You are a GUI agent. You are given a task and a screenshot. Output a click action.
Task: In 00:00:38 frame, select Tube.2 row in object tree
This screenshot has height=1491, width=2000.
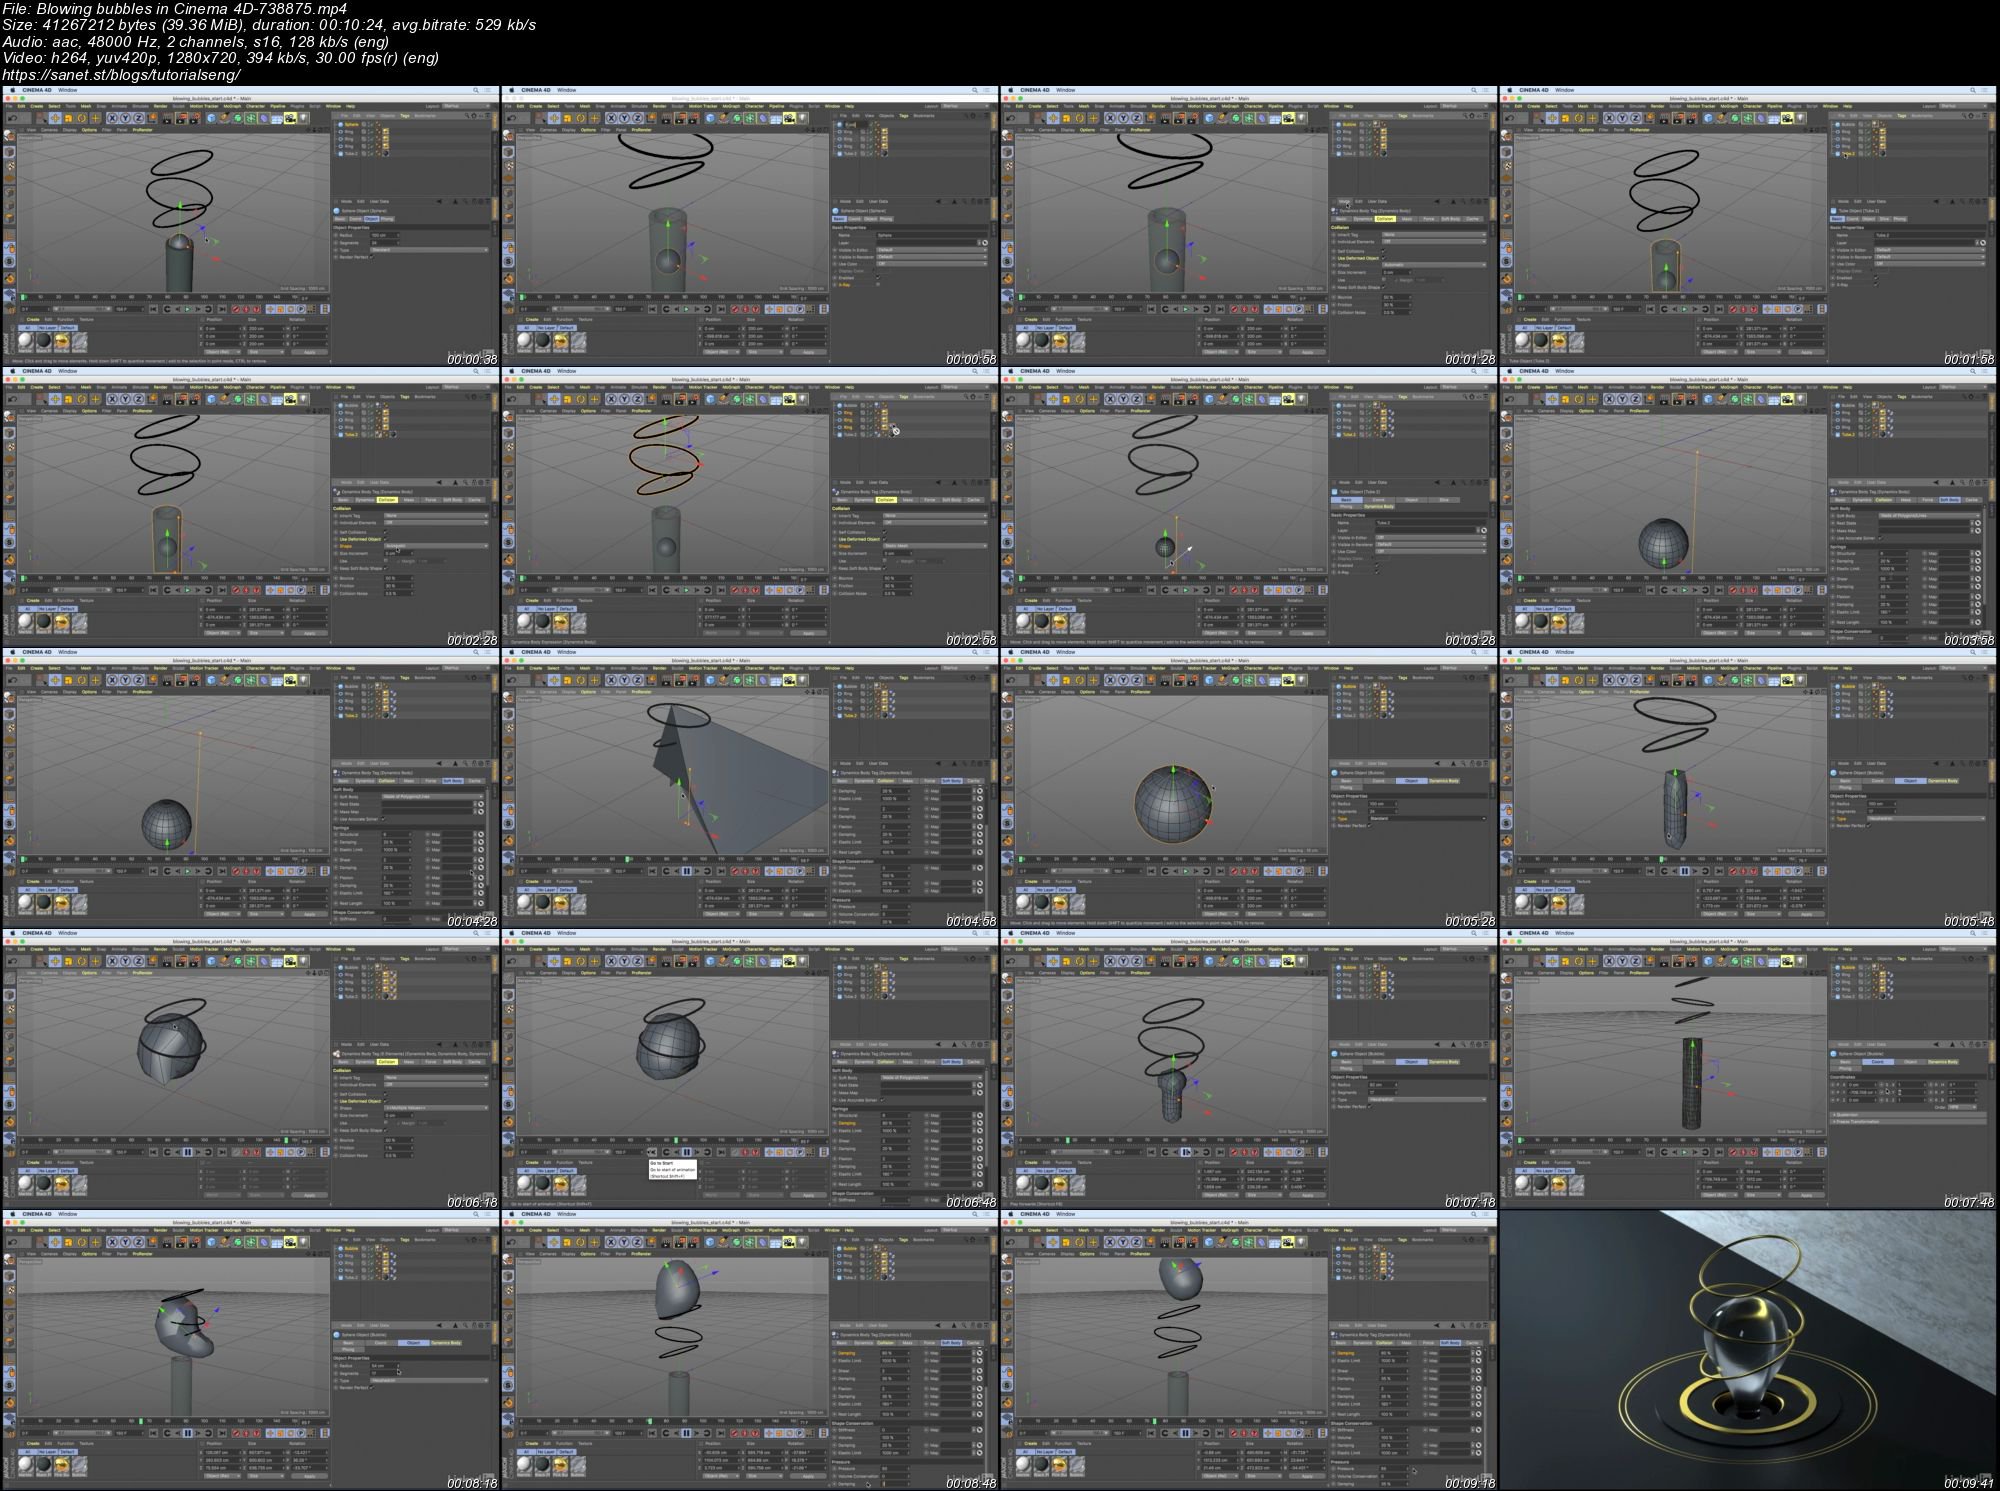click(350, 154)
